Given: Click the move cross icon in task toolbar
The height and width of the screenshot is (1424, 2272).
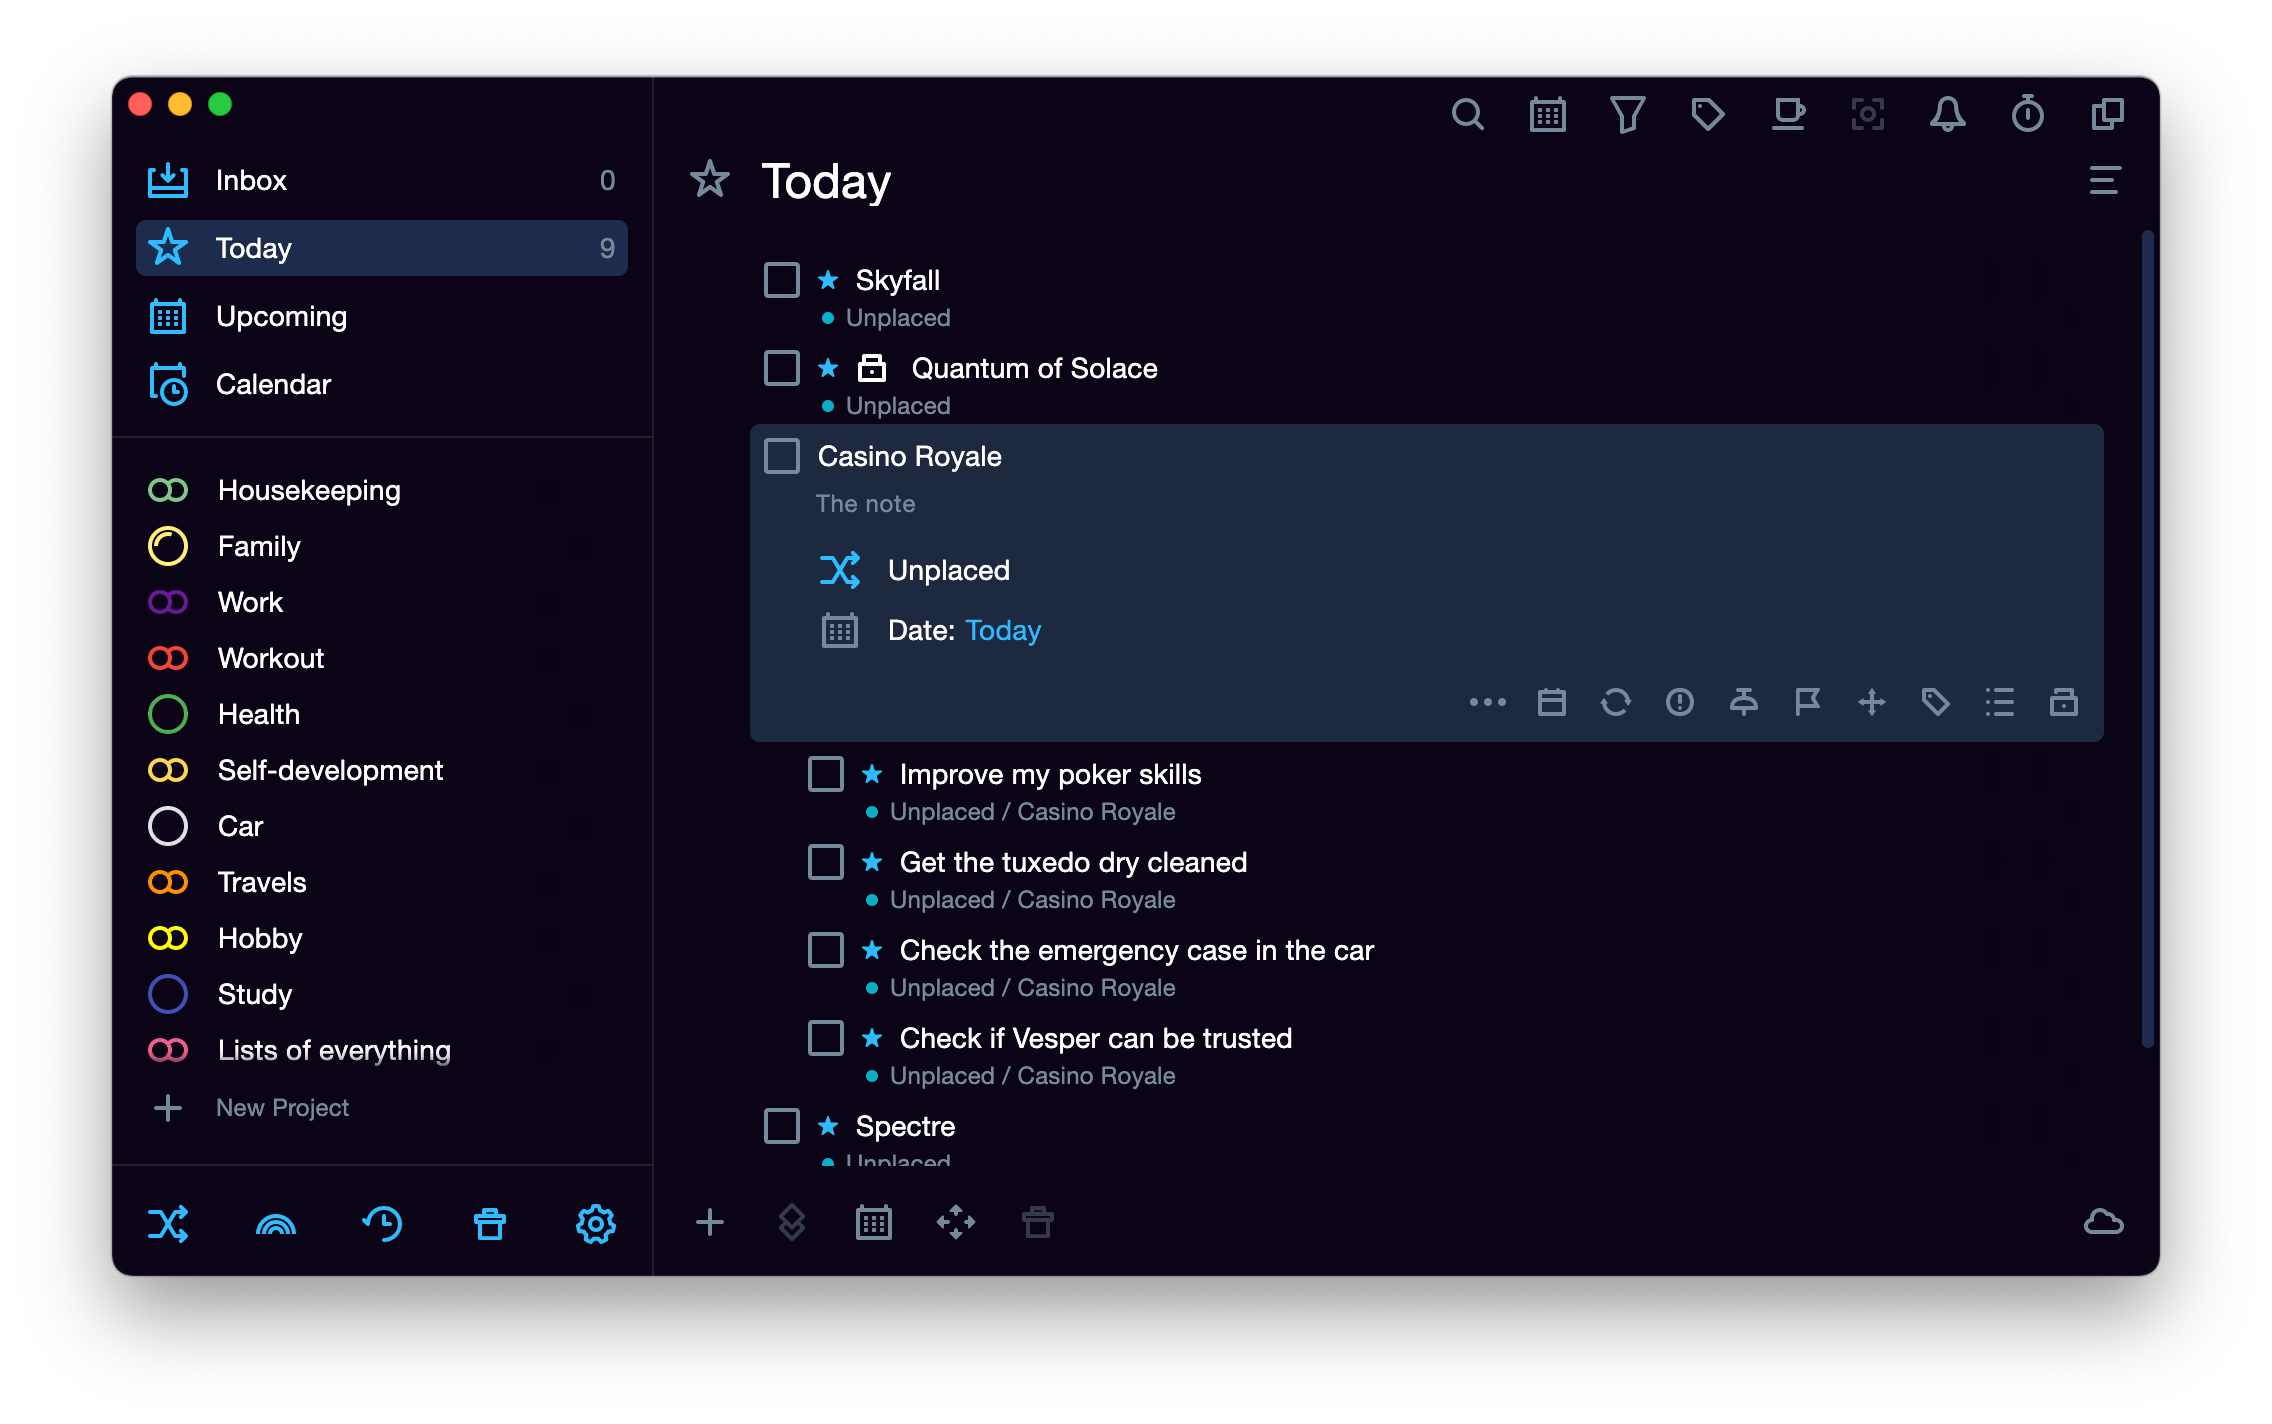Looking at the screenshot, I should (1871, 703).
